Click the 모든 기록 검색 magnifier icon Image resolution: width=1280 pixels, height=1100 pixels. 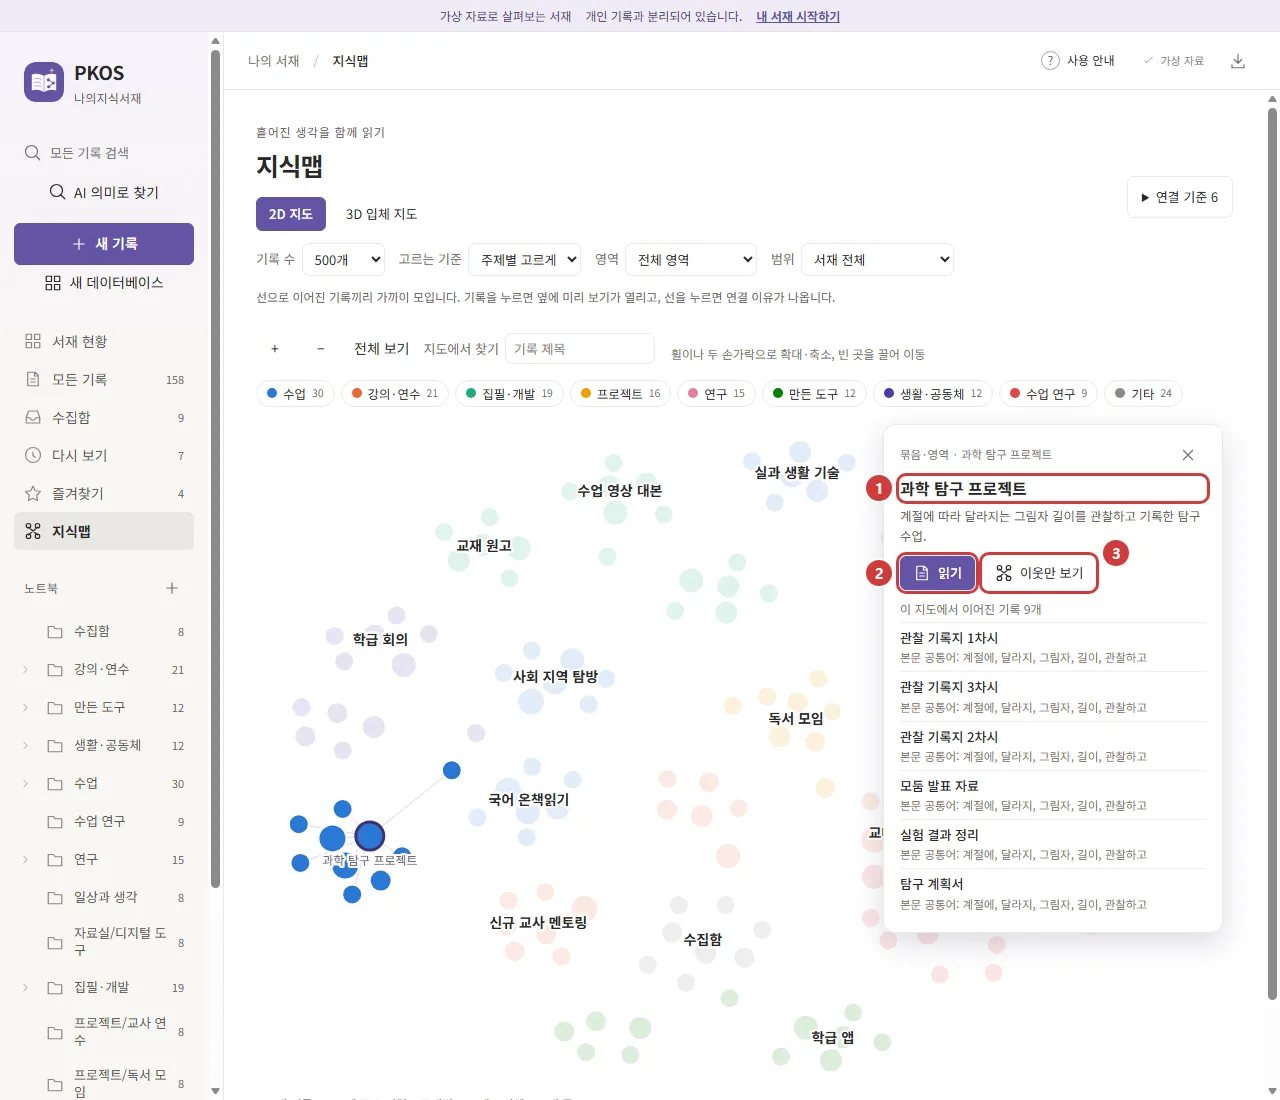32,153
